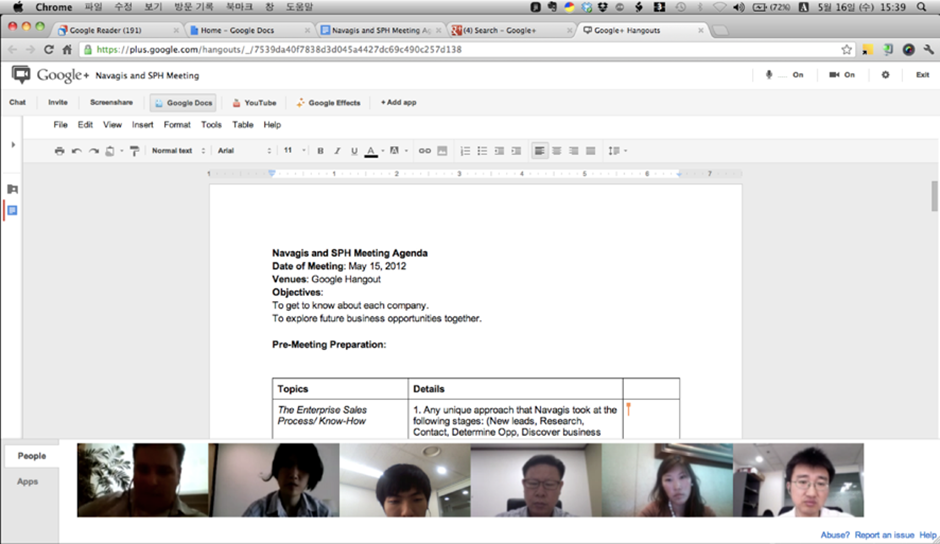The width and height of the screenshot is (940, 544).
Task: Select the last participant with glasses thumbnail
Action: pyautogui.click(x=799, y=480)
